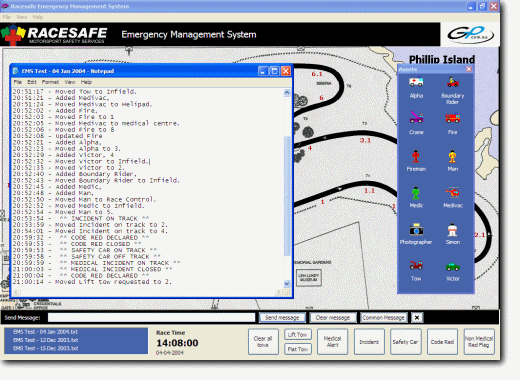
Task: Select the Fireman asset icon
Action: (416, 156)
